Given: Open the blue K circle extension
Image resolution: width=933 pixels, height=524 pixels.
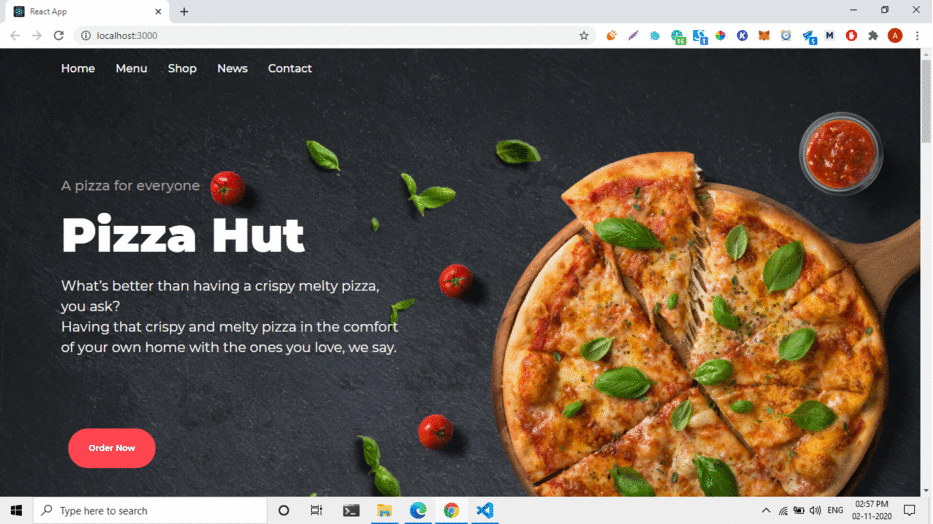Looking at the screenshot, I should (742, 36).
